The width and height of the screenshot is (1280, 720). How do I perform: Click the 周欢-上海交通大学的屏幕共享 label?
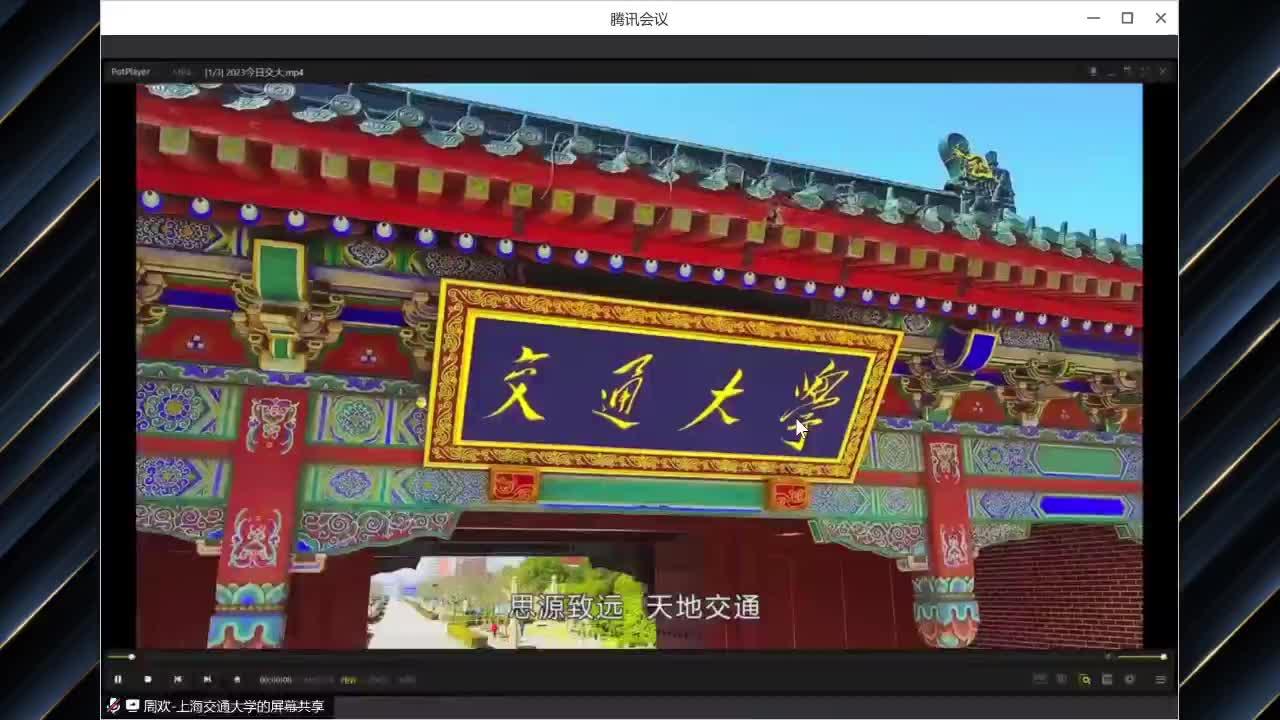pos(234,706)
